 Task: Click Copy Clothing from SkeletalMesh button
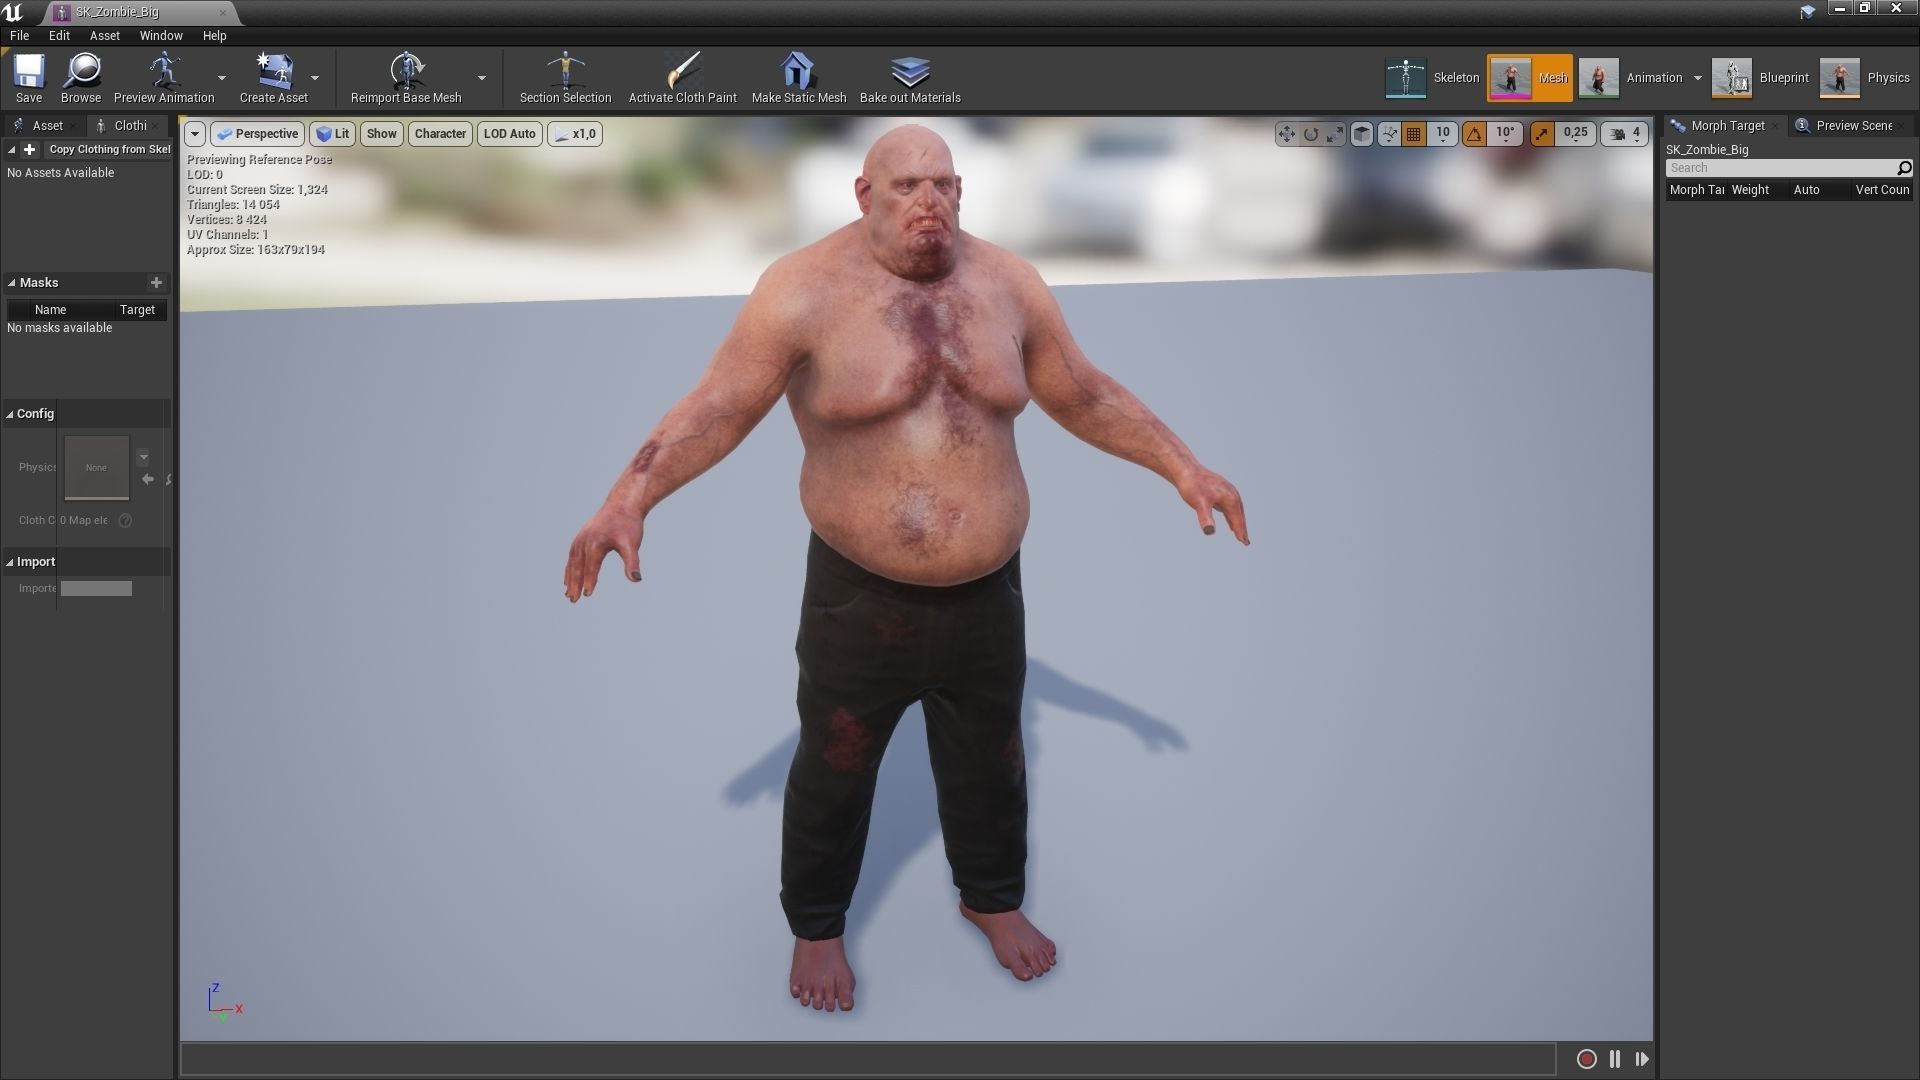(x=108, y=150)
